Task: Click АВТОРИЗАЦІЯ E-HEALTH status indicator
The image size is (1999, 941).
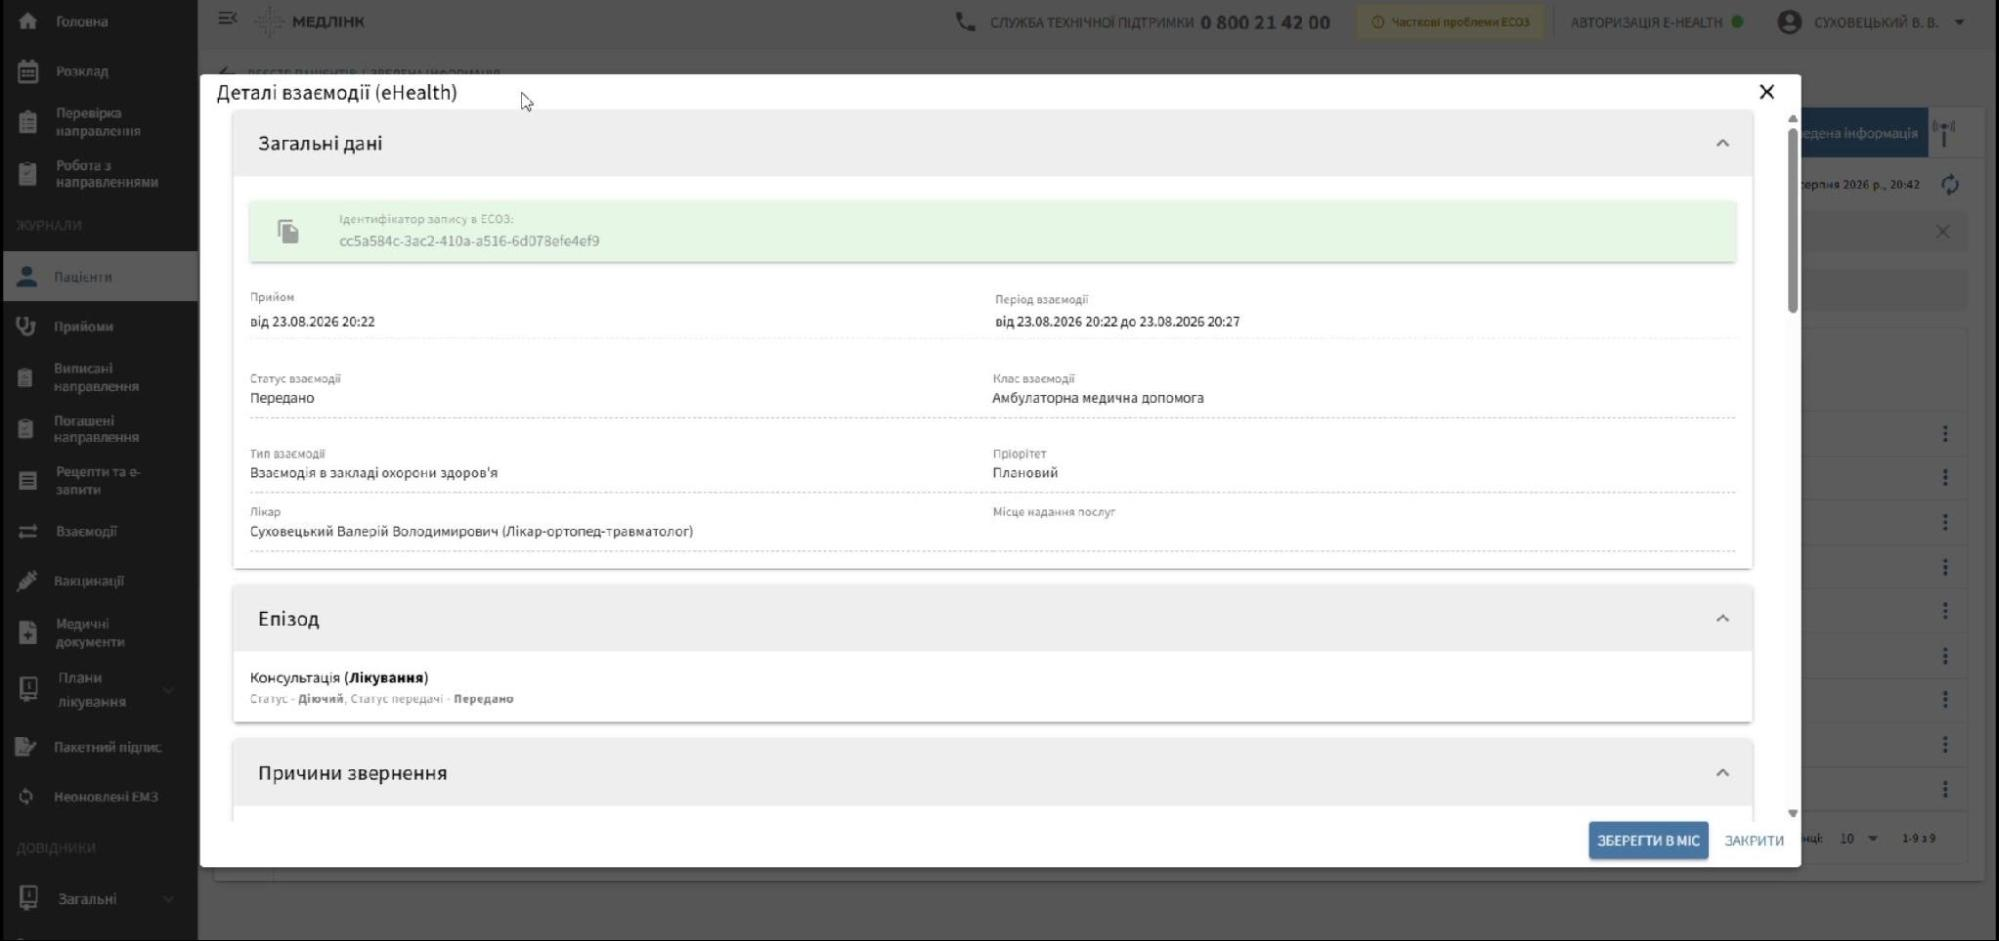Action: [1656, 22]
